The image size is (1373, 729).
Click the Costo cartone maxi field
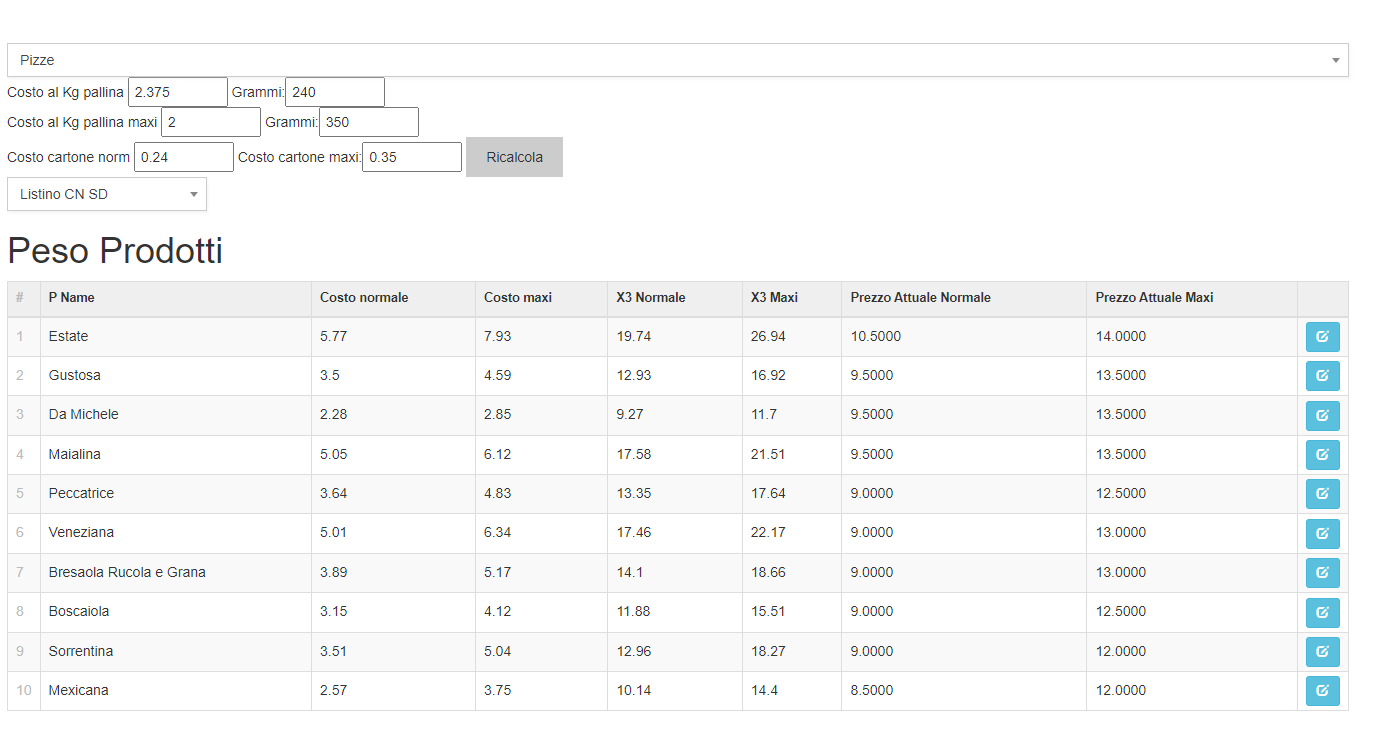tap(411, 157)
